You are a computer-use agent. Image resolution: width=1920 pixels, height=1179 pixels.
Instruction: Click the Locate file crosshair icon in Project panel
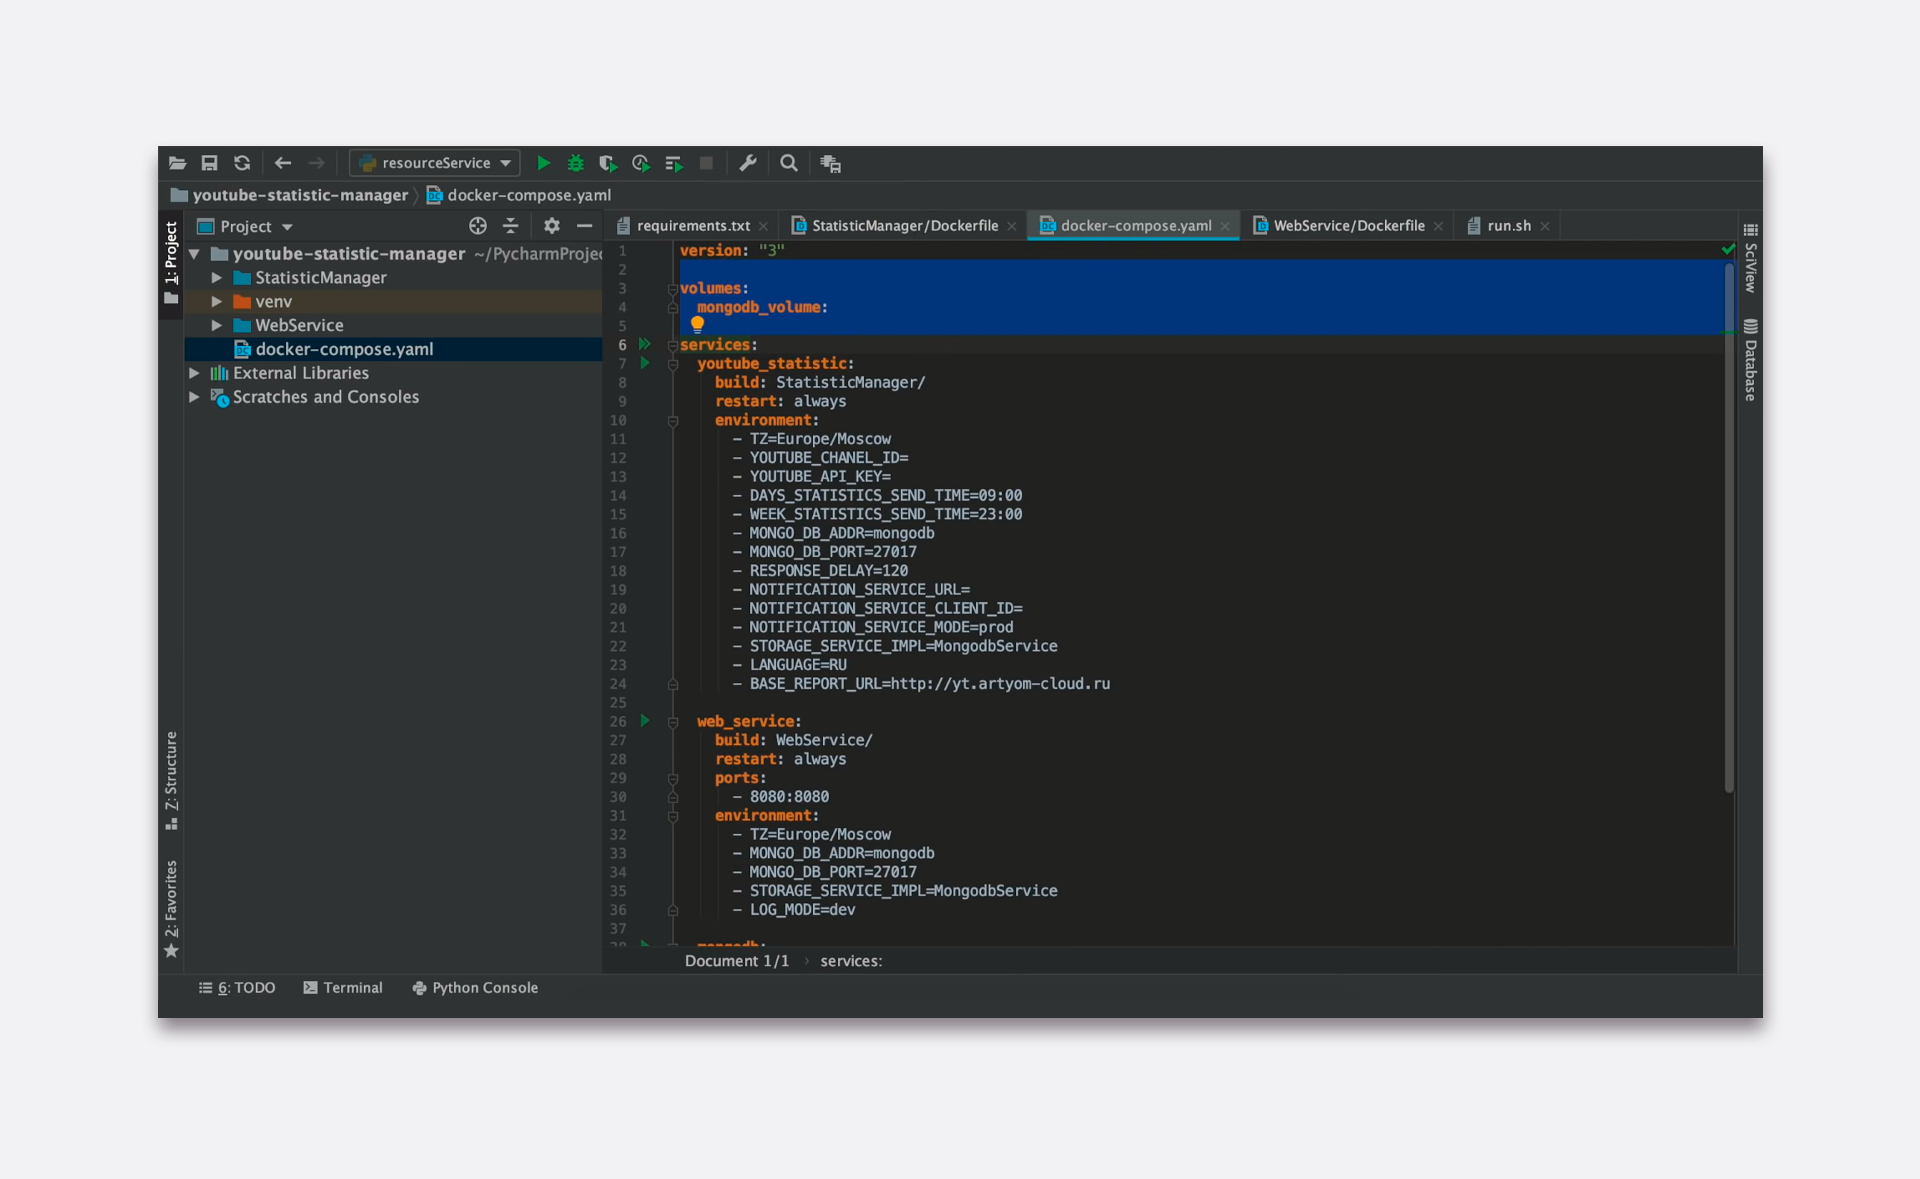click(x=478, y=226)
